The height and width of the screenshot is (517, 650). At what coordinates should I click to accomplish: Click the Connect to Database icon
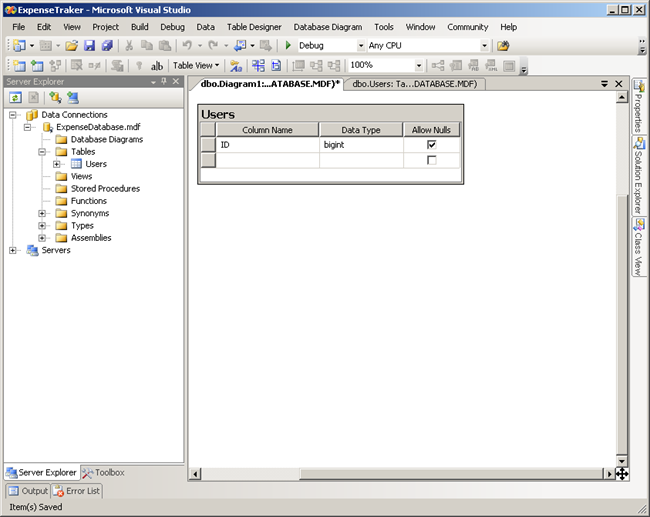[x=55, y=97]
